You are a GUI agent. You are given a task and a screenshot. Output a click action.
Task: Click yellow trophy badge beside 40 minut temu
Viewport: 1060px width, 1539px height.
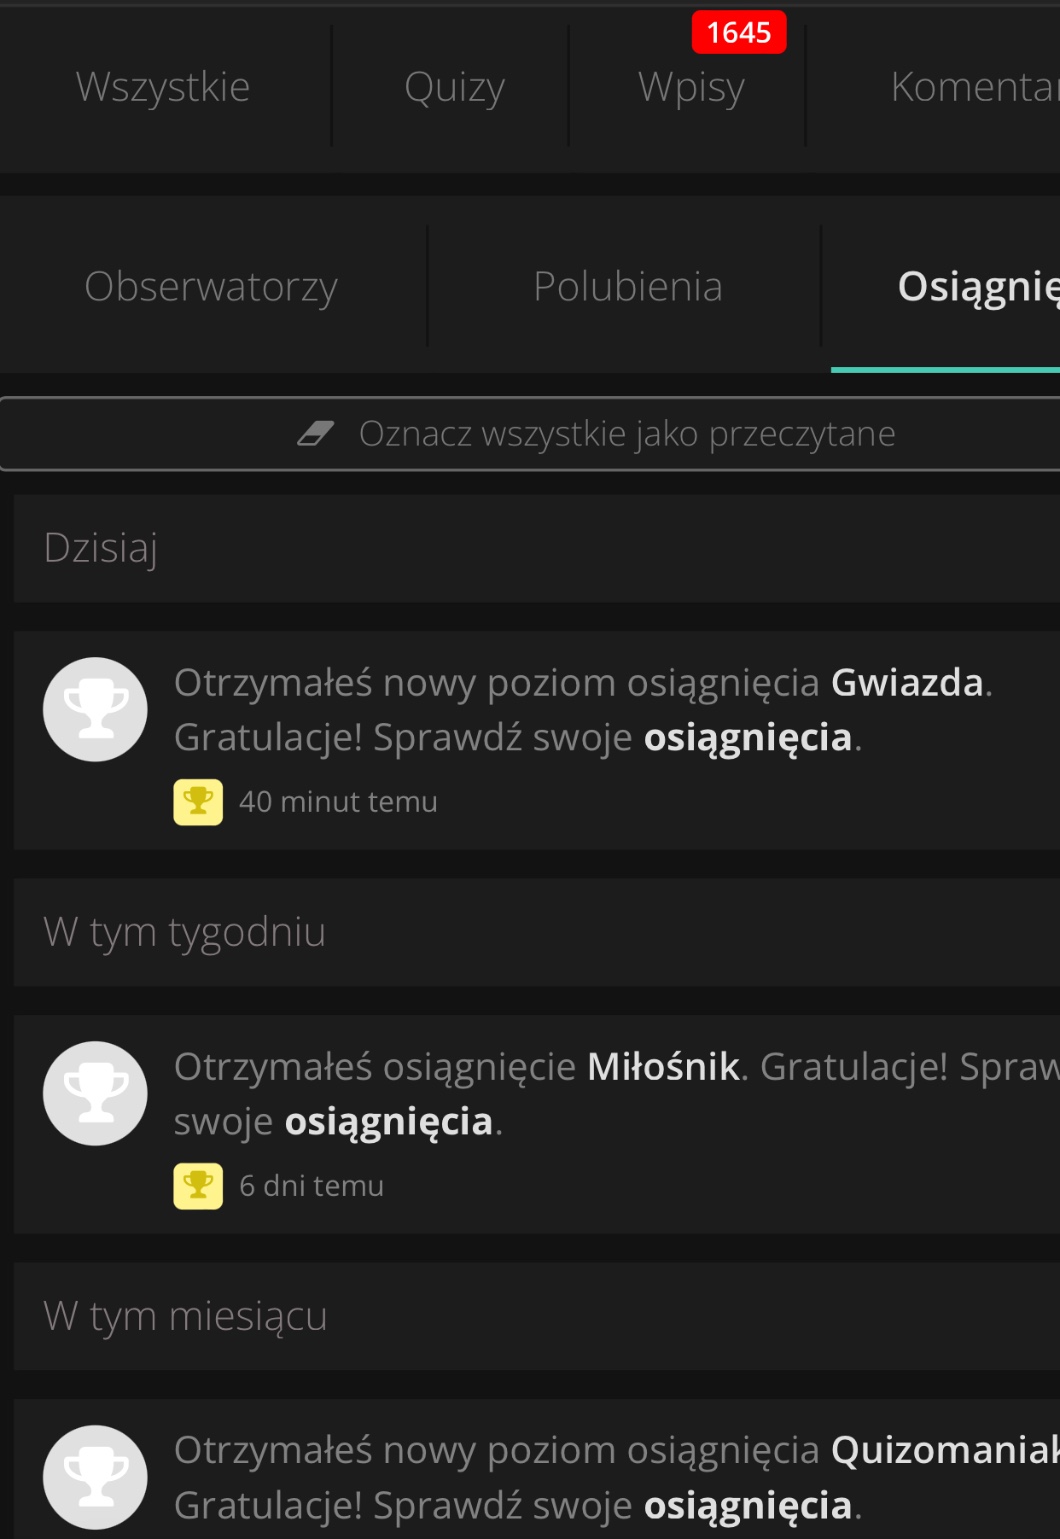[x=198, y=802]
